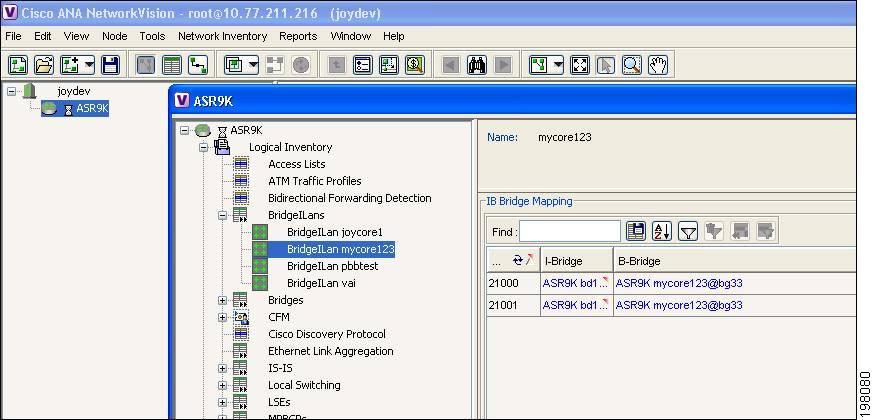Screen dimensions: 874x420
Task: Toggle the map view icon
Action: point(145,65)
